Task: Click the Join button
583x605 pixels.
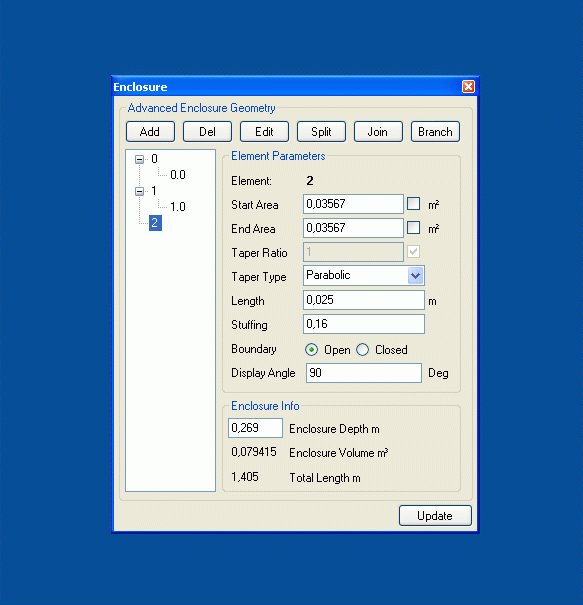Action: tap(378, 132)
